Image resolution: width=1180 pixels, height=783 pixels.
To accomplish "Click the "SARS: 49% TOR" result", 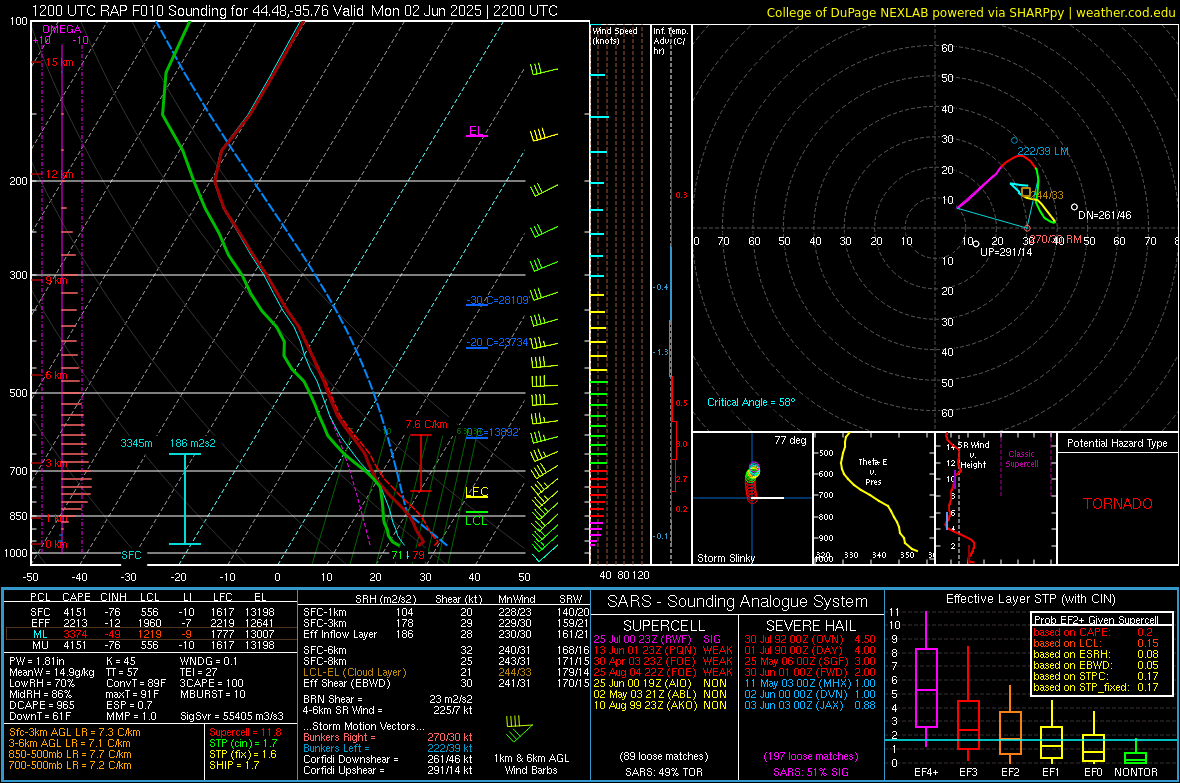I will pyautogui.click(x=664, y=772).
